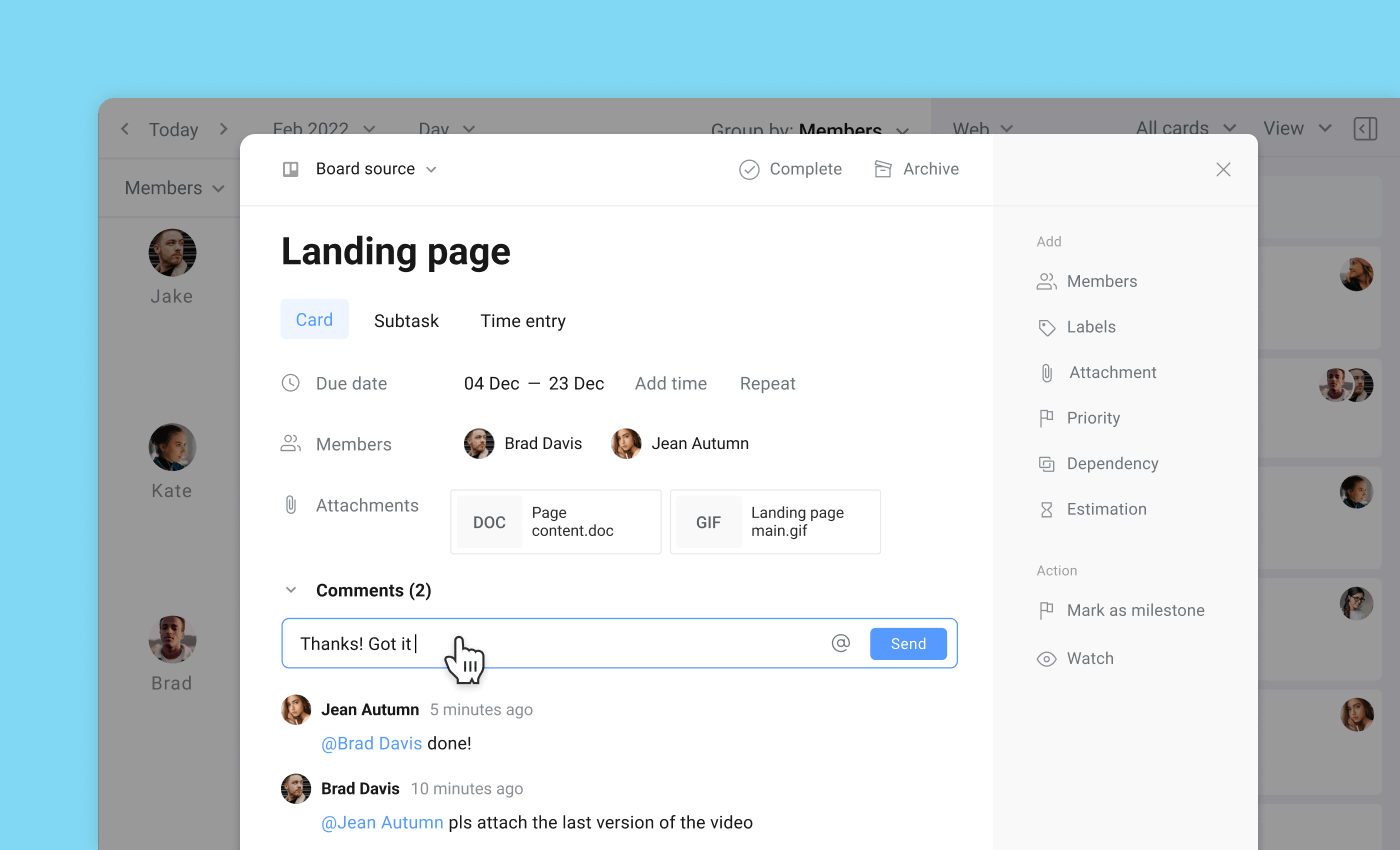Mark the card as Complete

point(790,169)
